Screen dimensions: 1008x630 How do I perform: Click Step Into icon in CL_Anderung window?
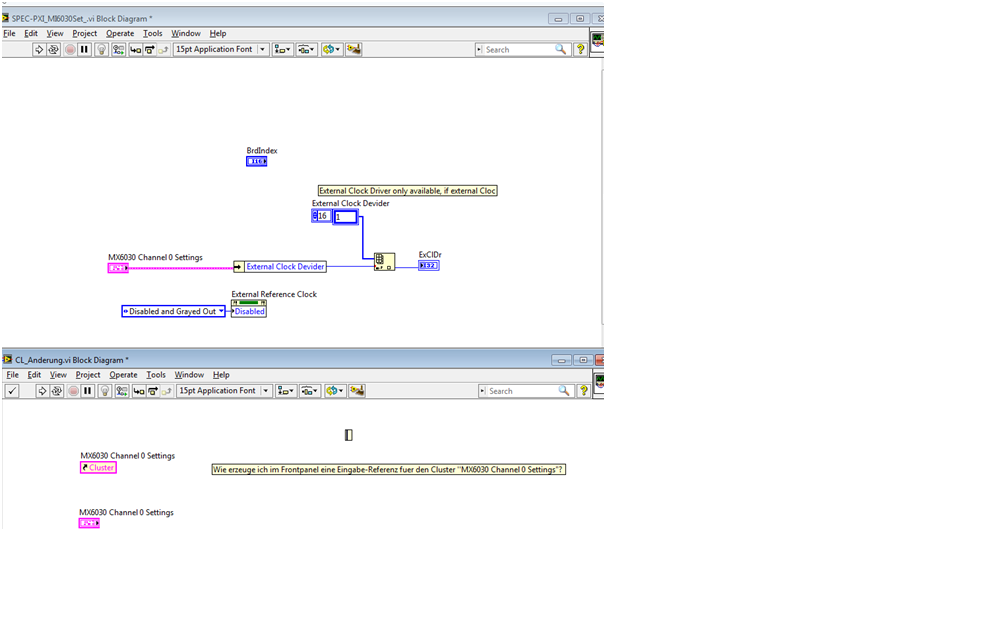tap(139, 391)
